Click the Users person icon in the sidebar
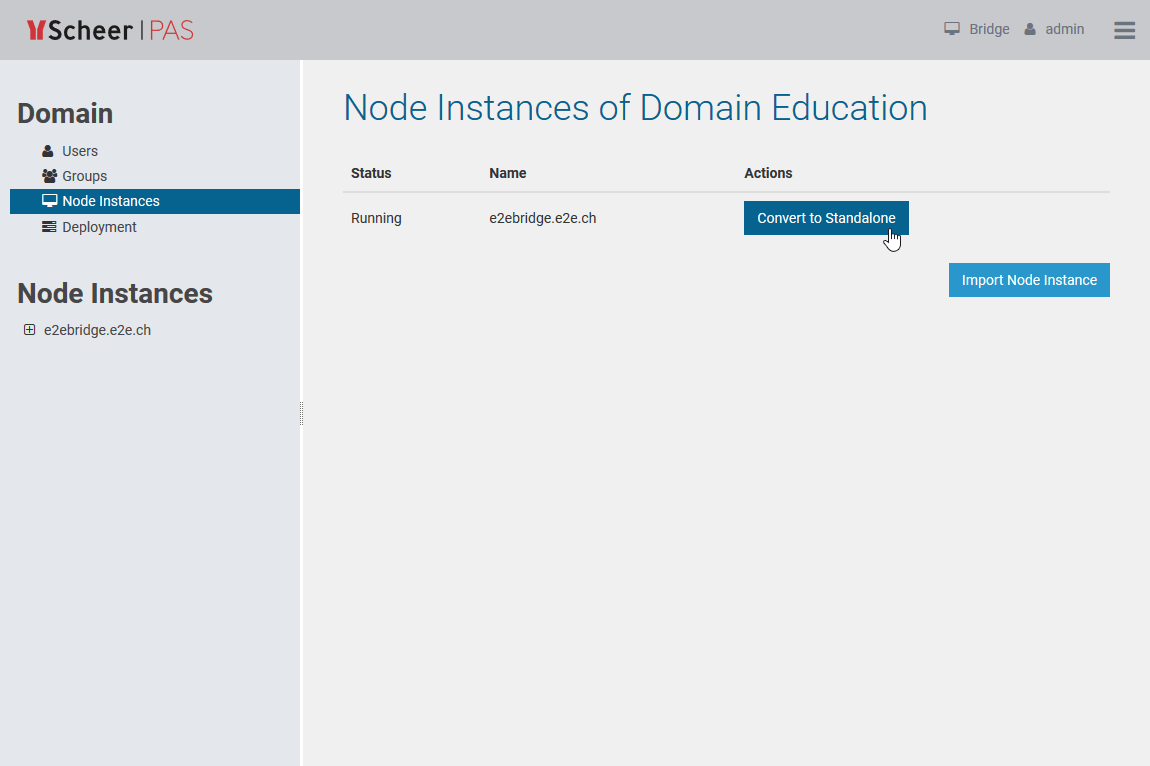Screen dimensions: 1150x766 46,151
